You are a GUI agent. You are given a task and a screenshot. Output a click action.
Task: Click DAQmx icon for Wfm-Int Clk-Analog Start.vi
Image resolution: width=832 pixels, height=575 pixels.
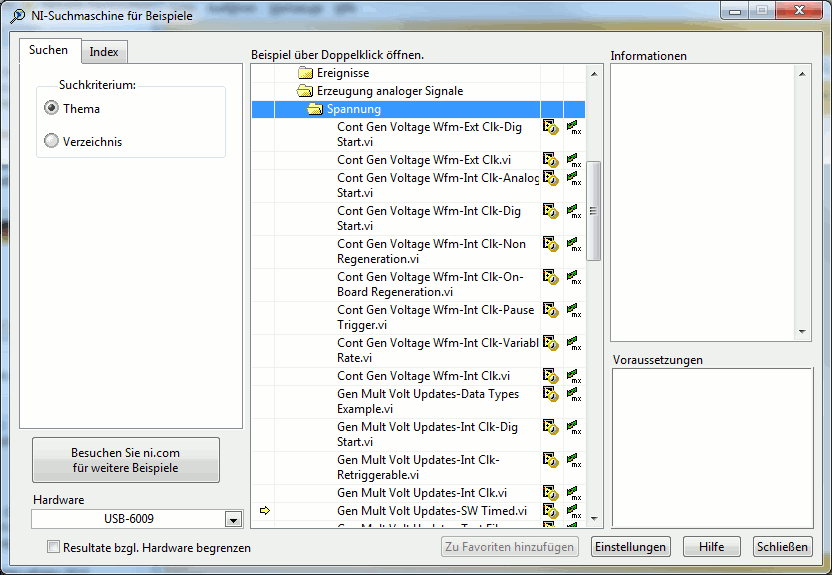[x=574, y=178]
